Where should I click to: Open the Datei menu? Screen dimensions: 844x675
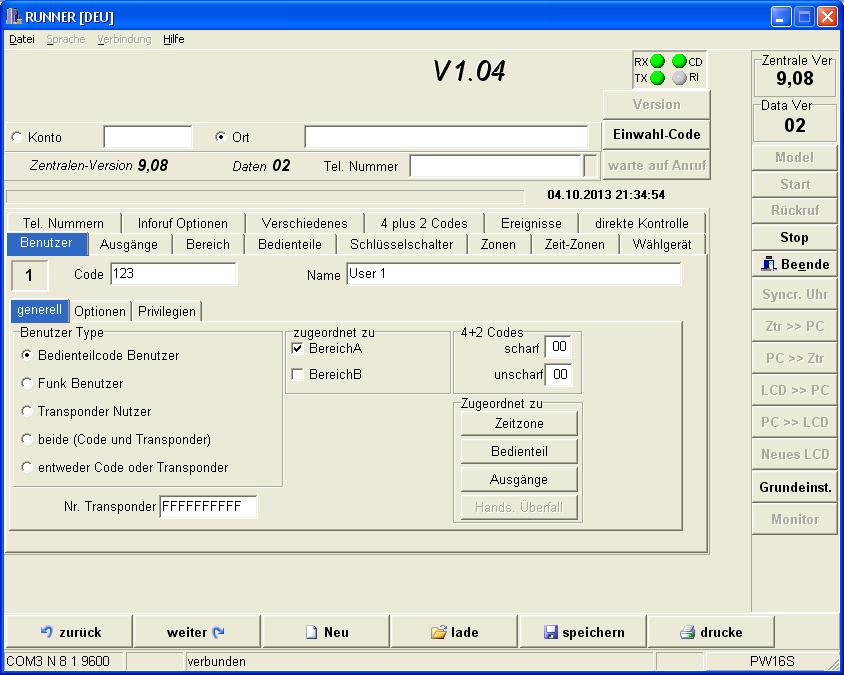click(21, 39)
